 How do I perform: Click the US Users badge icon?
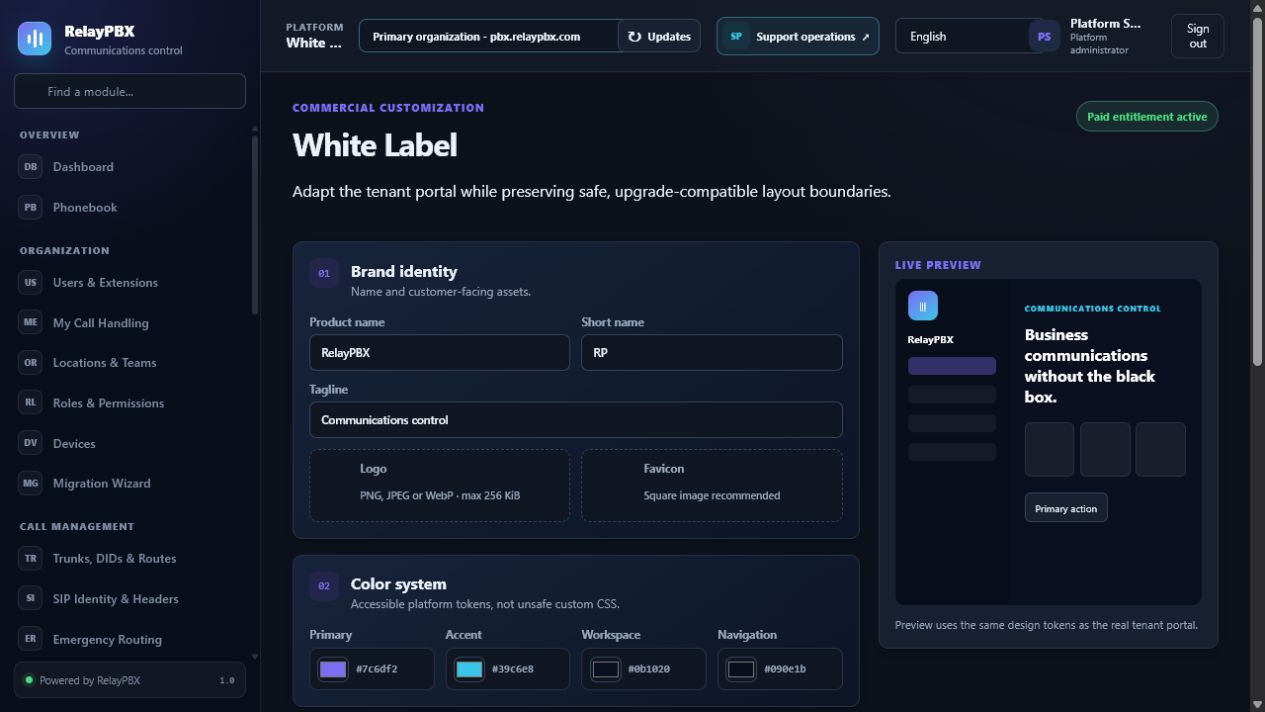[30, 282]
